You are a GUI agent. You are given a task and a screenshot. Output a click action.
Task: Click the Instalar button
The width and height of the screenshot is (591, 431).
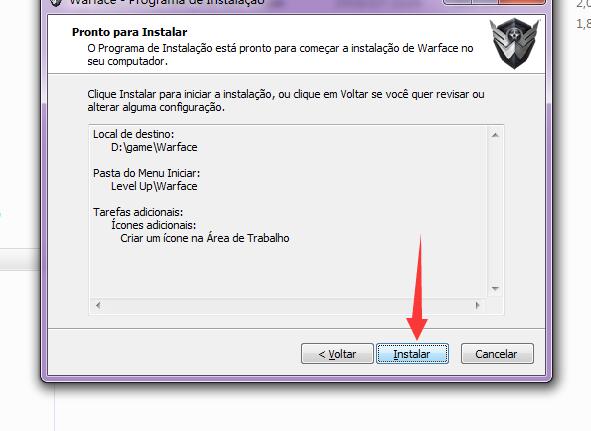[412, 354]
